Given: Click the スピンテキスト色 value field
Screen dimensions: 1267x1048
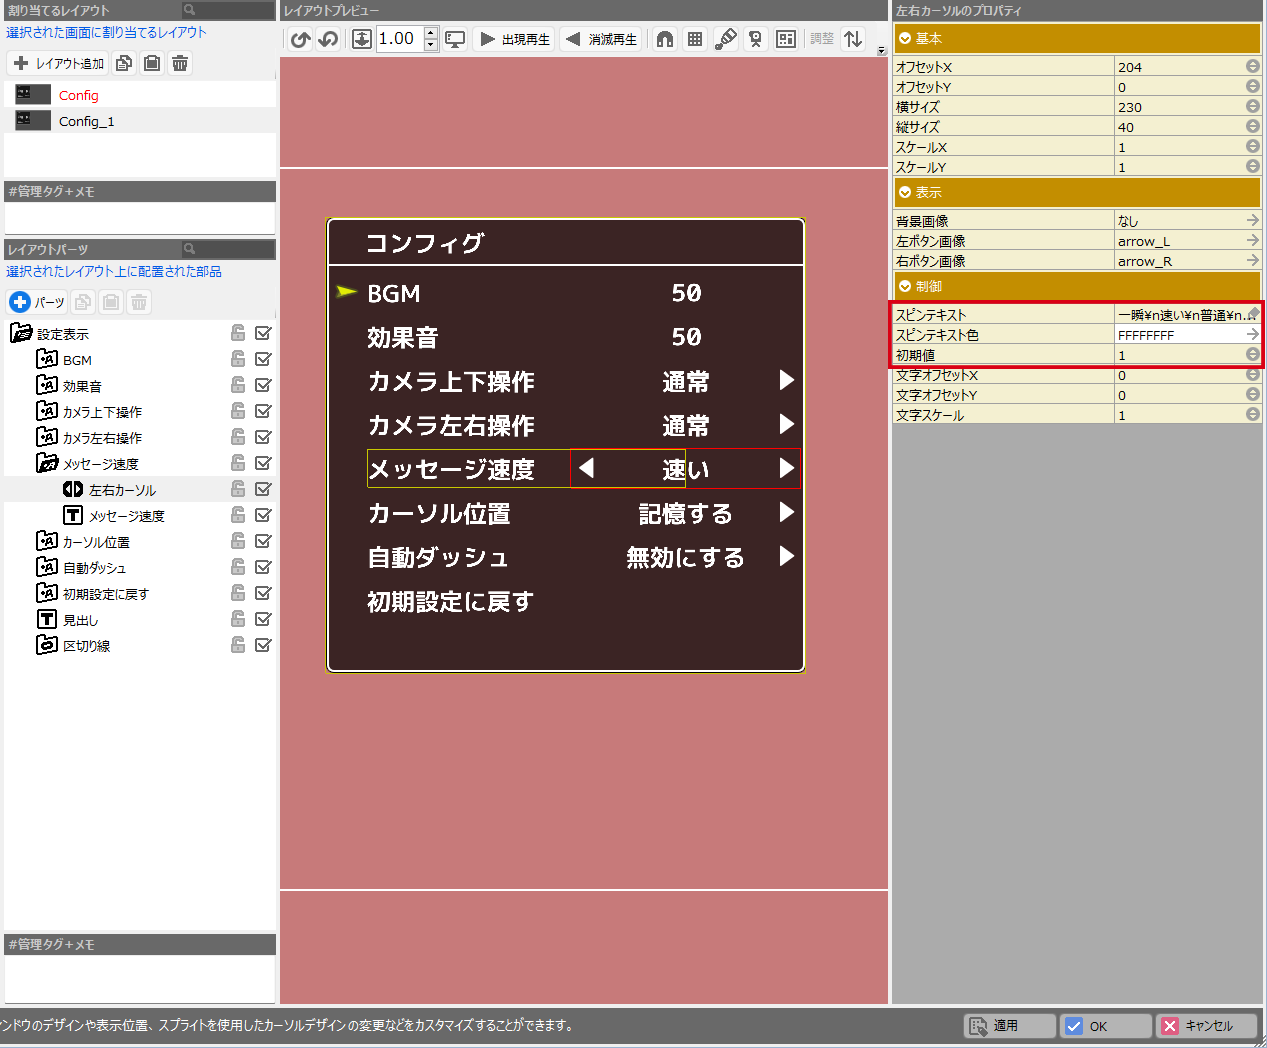Looking at the screenshot, I should pos(1179,335).
